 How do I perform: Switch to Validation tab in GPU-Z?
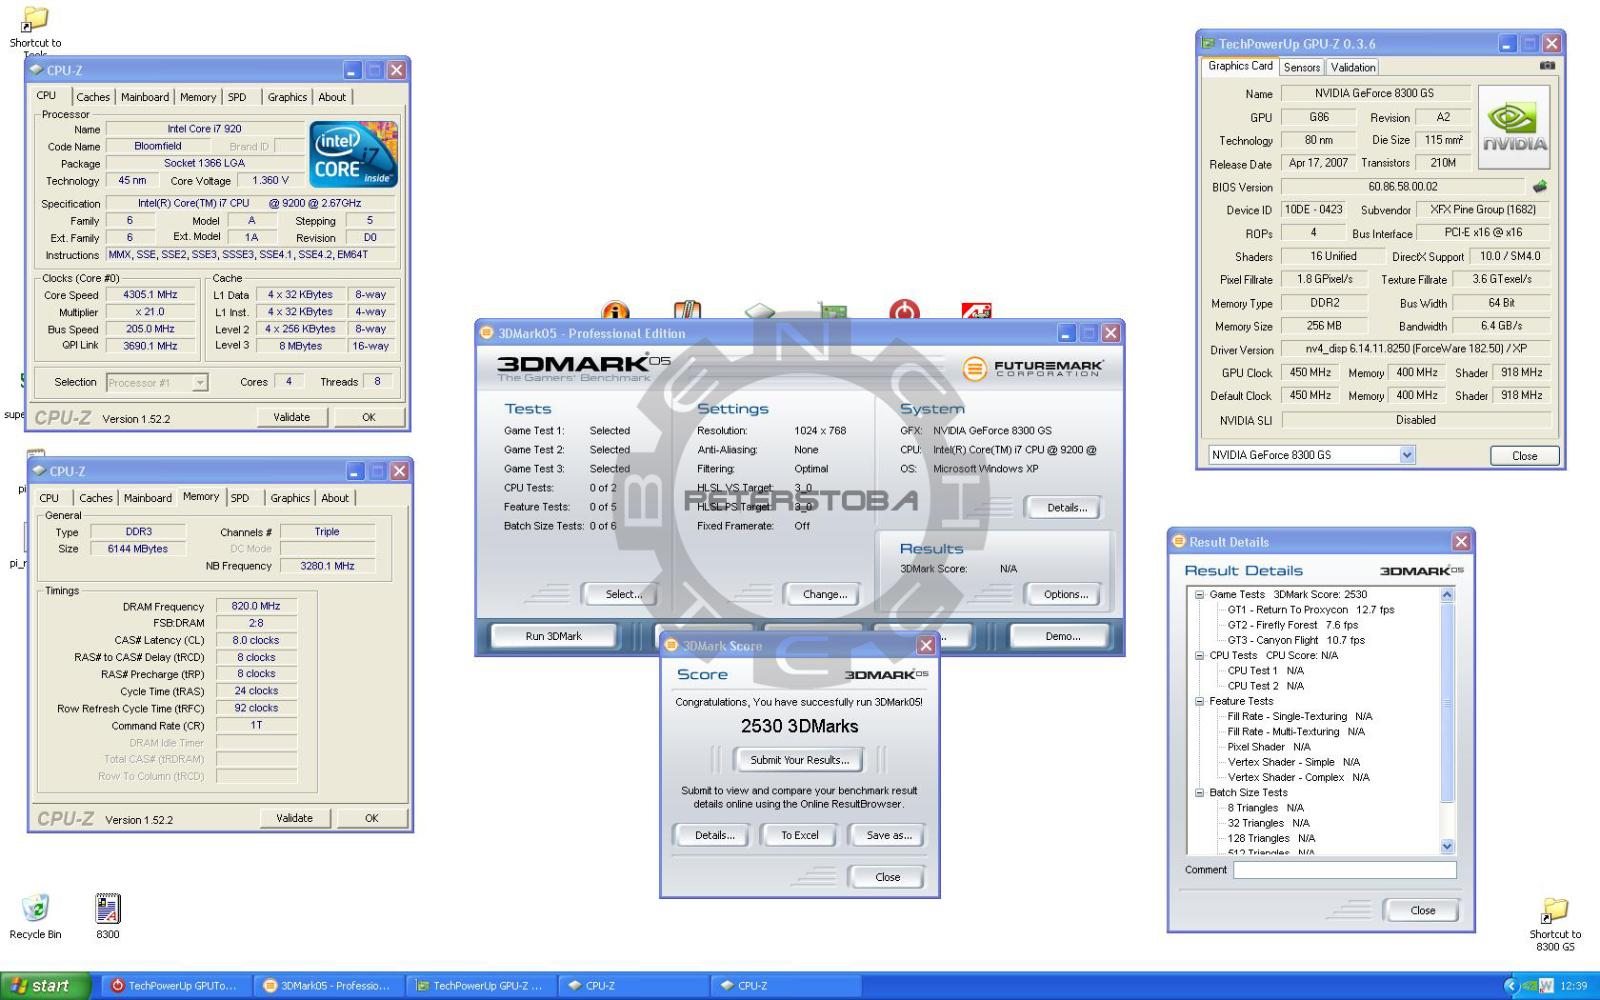pos(1353,67)
